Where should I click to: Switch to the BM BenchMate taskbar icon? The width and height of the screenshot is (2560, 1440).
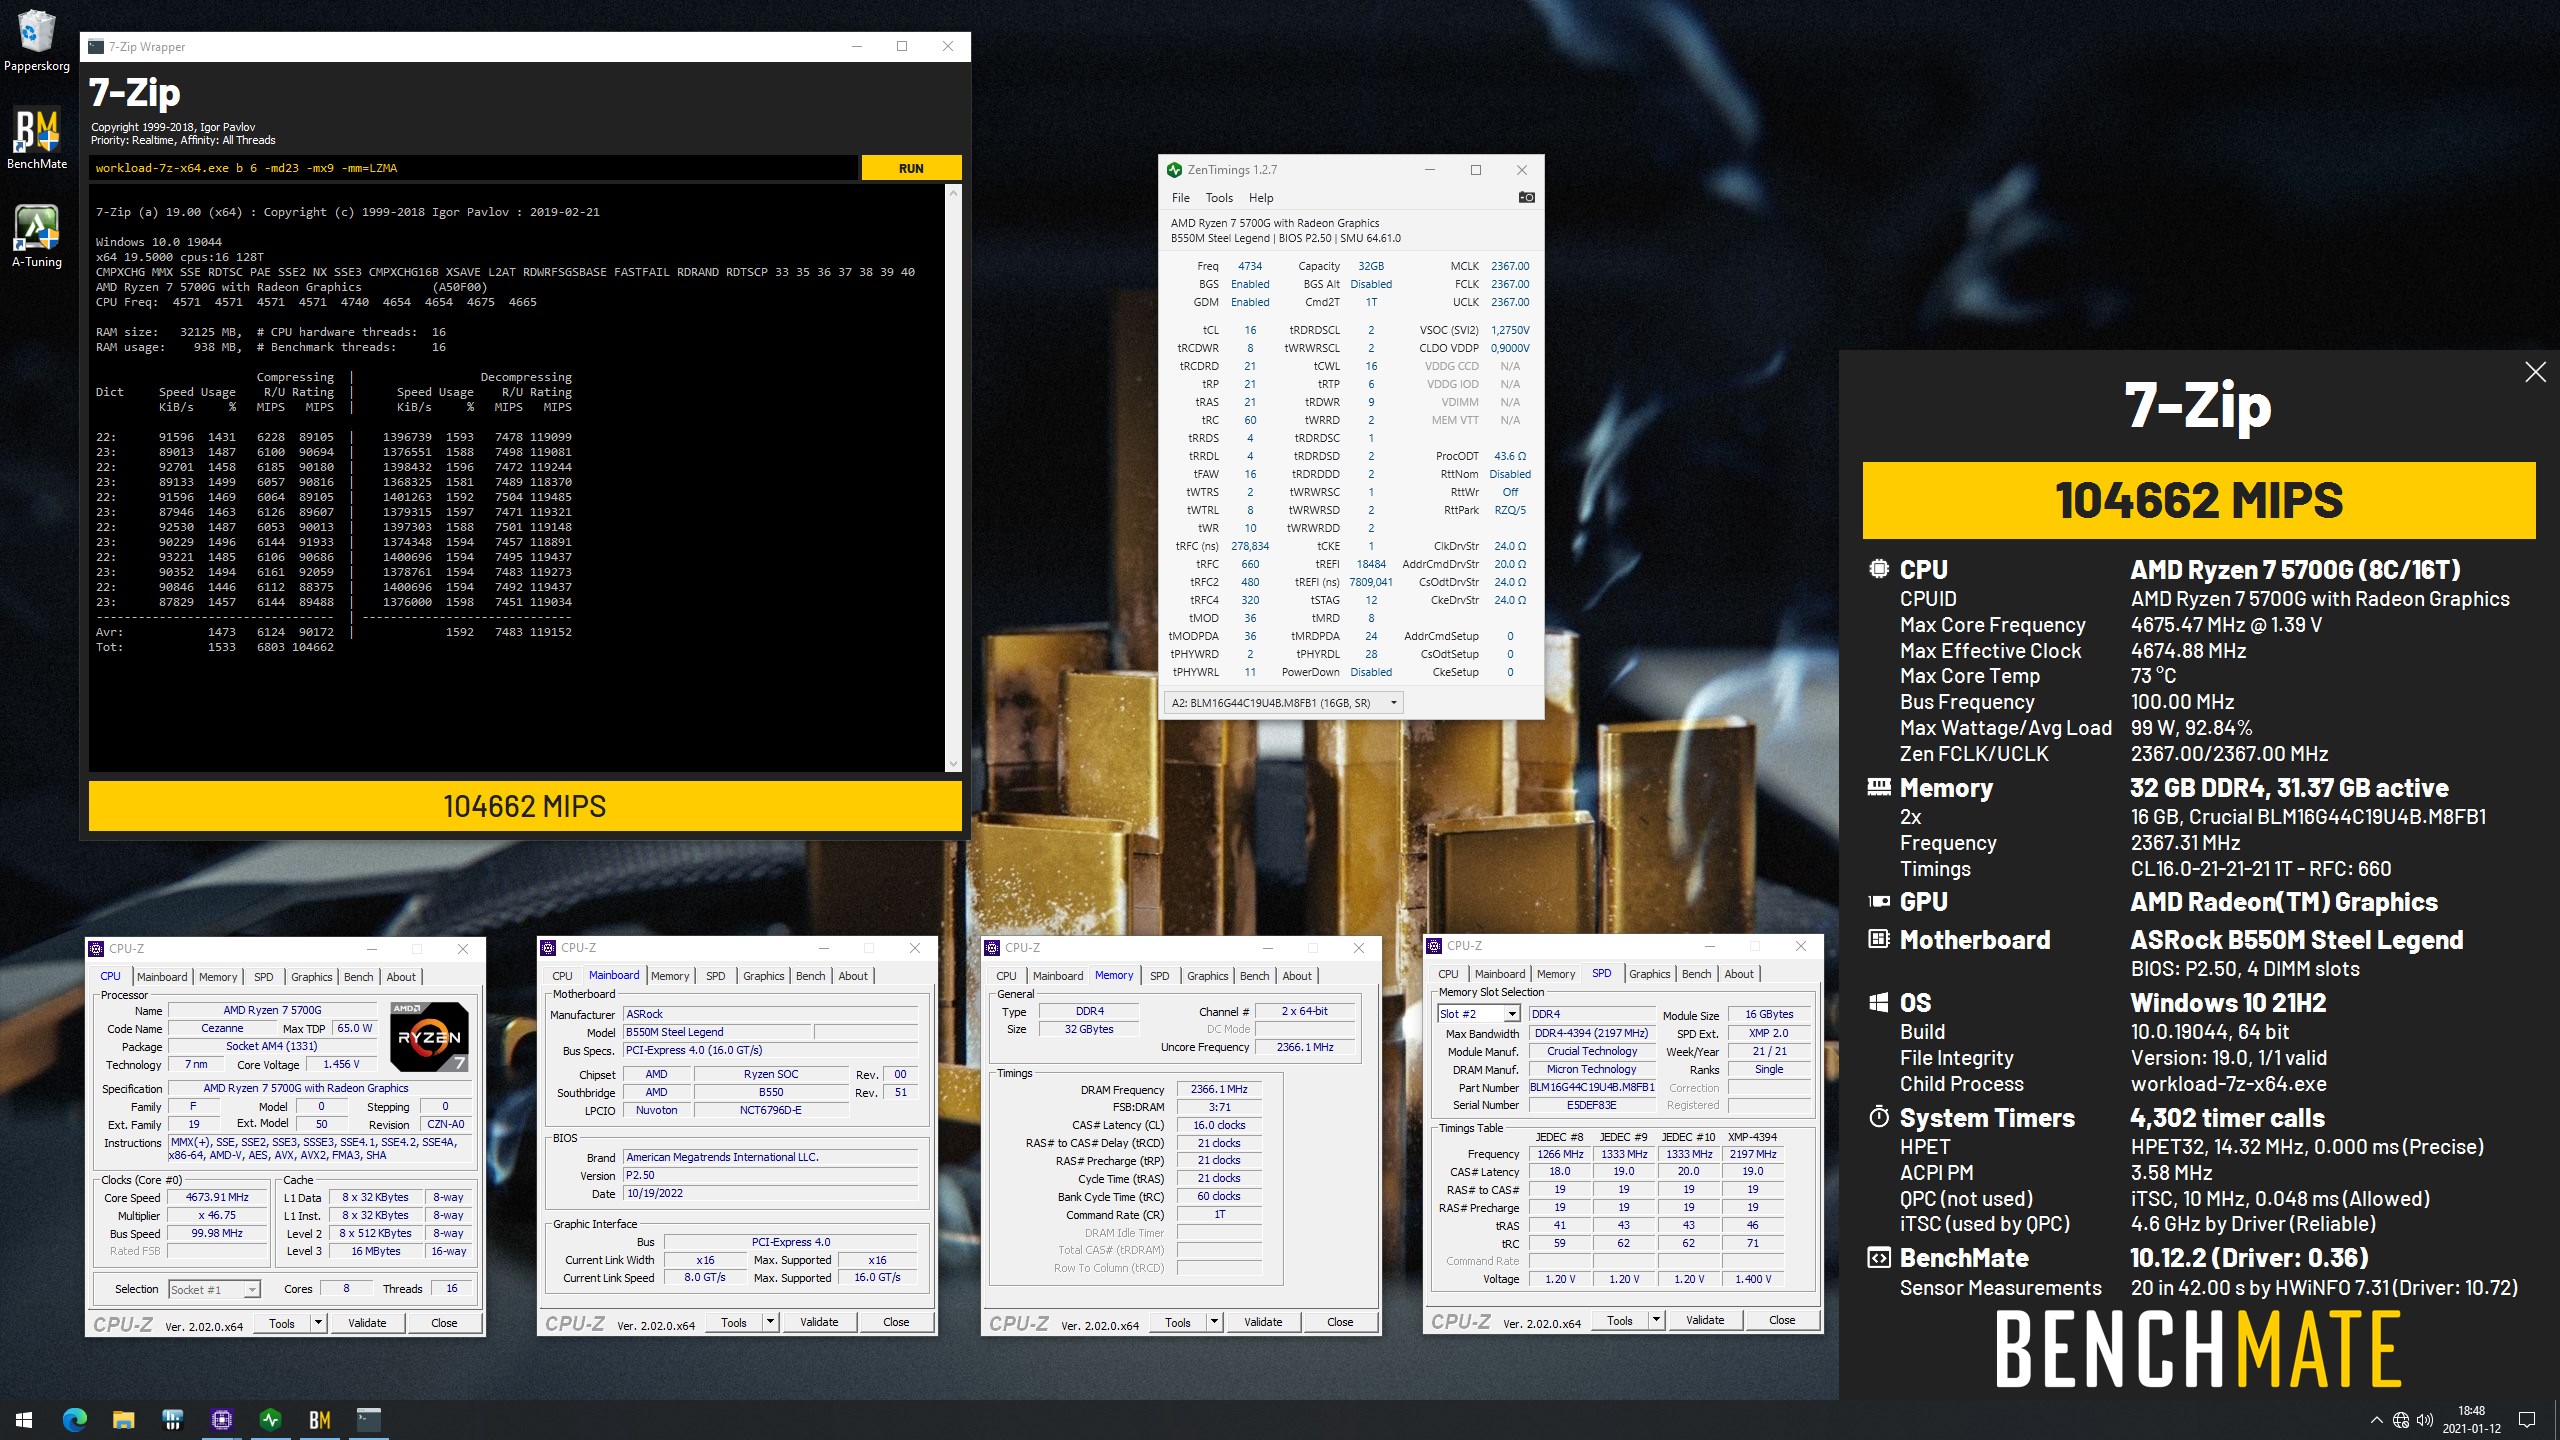[x=319, y=1419]
